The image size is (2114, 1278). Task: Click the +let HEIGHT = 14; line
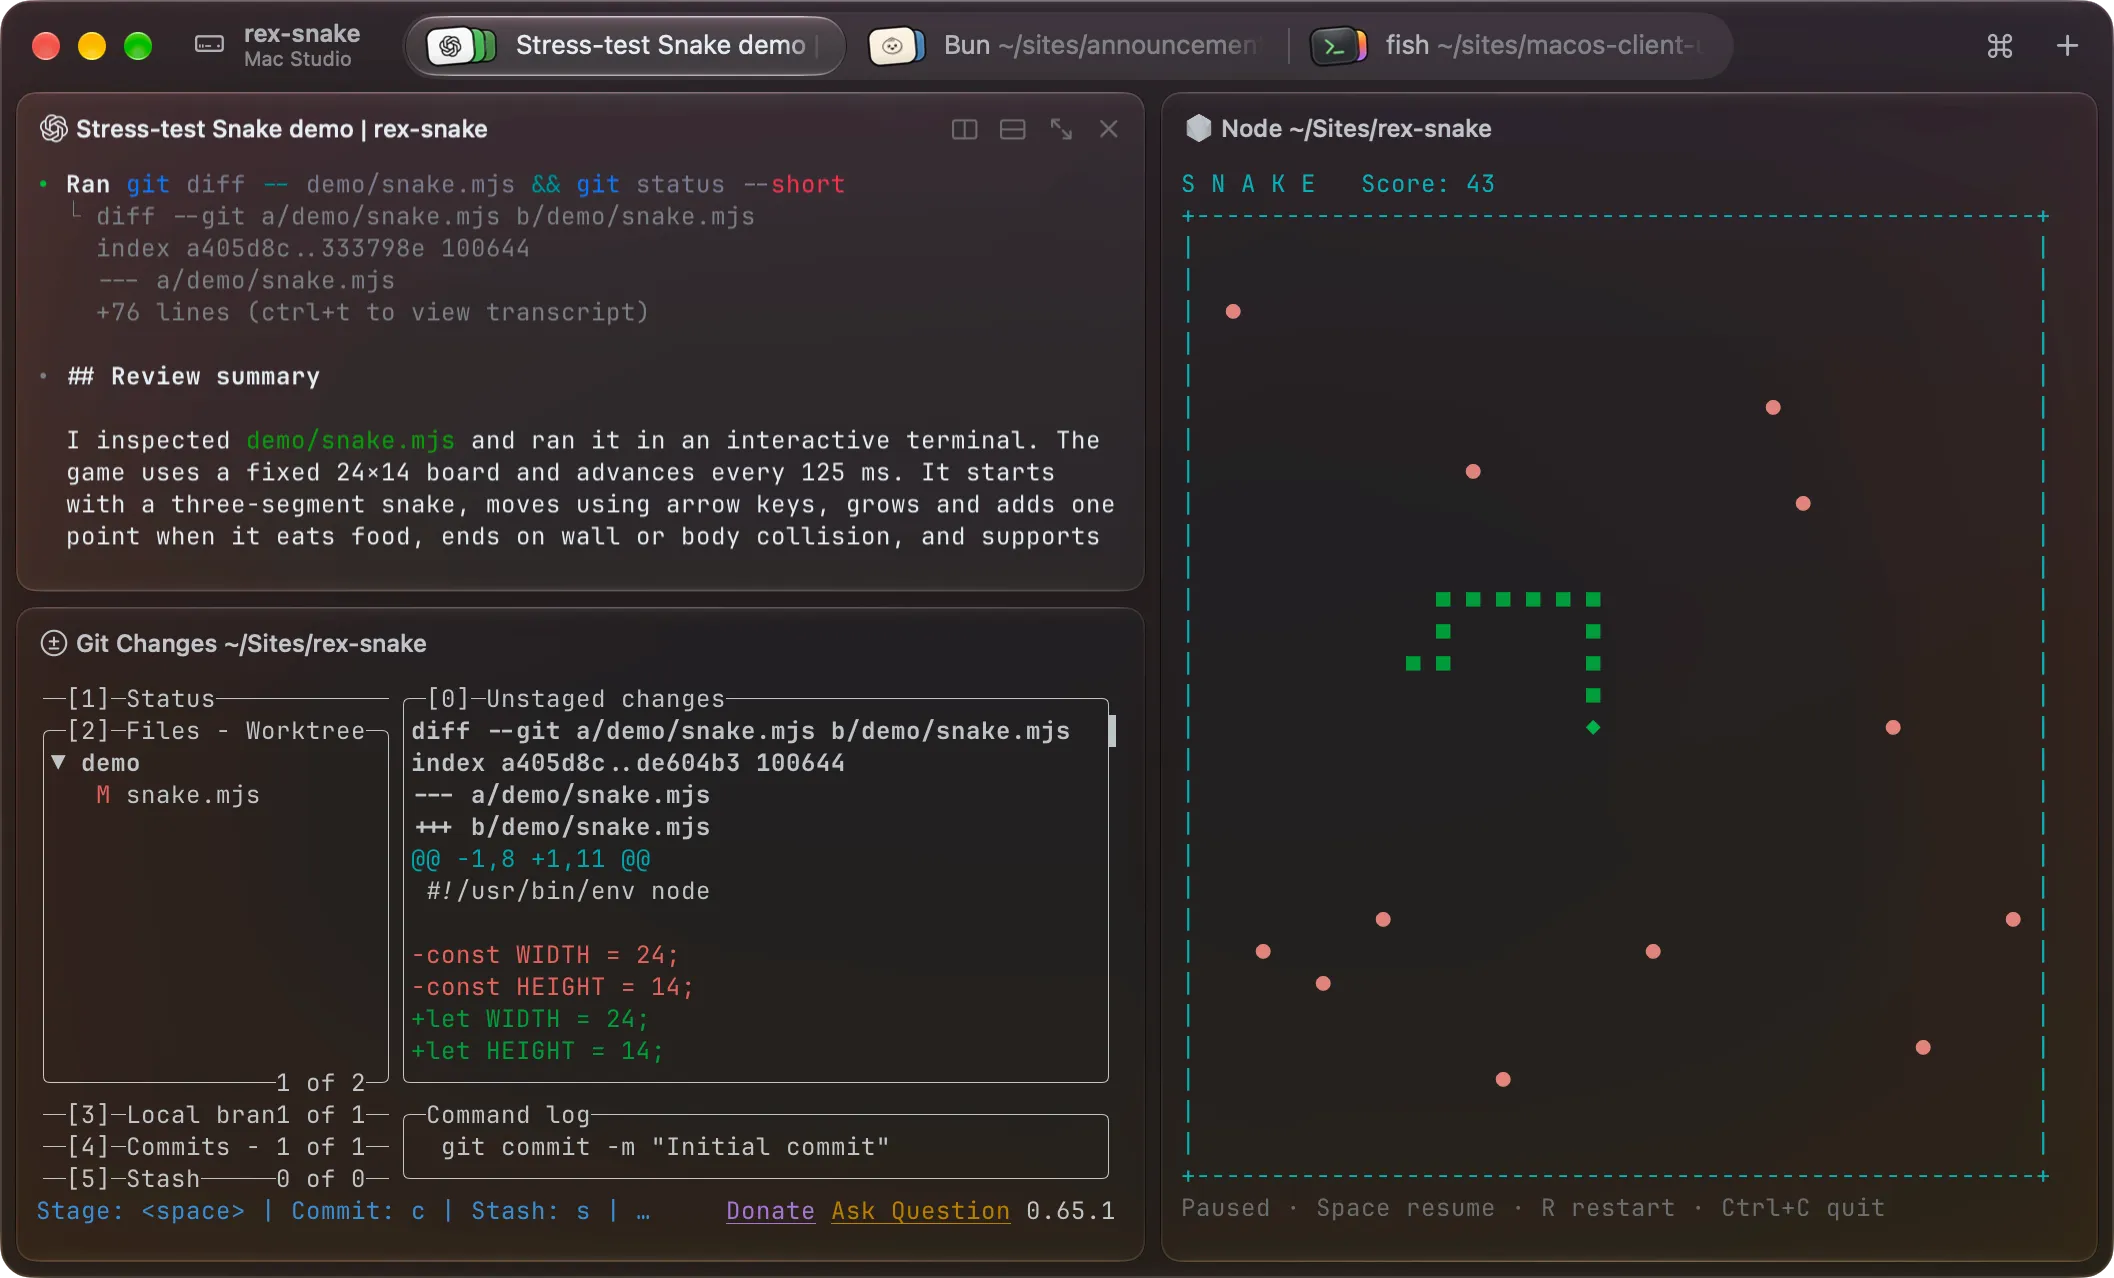537,1051
